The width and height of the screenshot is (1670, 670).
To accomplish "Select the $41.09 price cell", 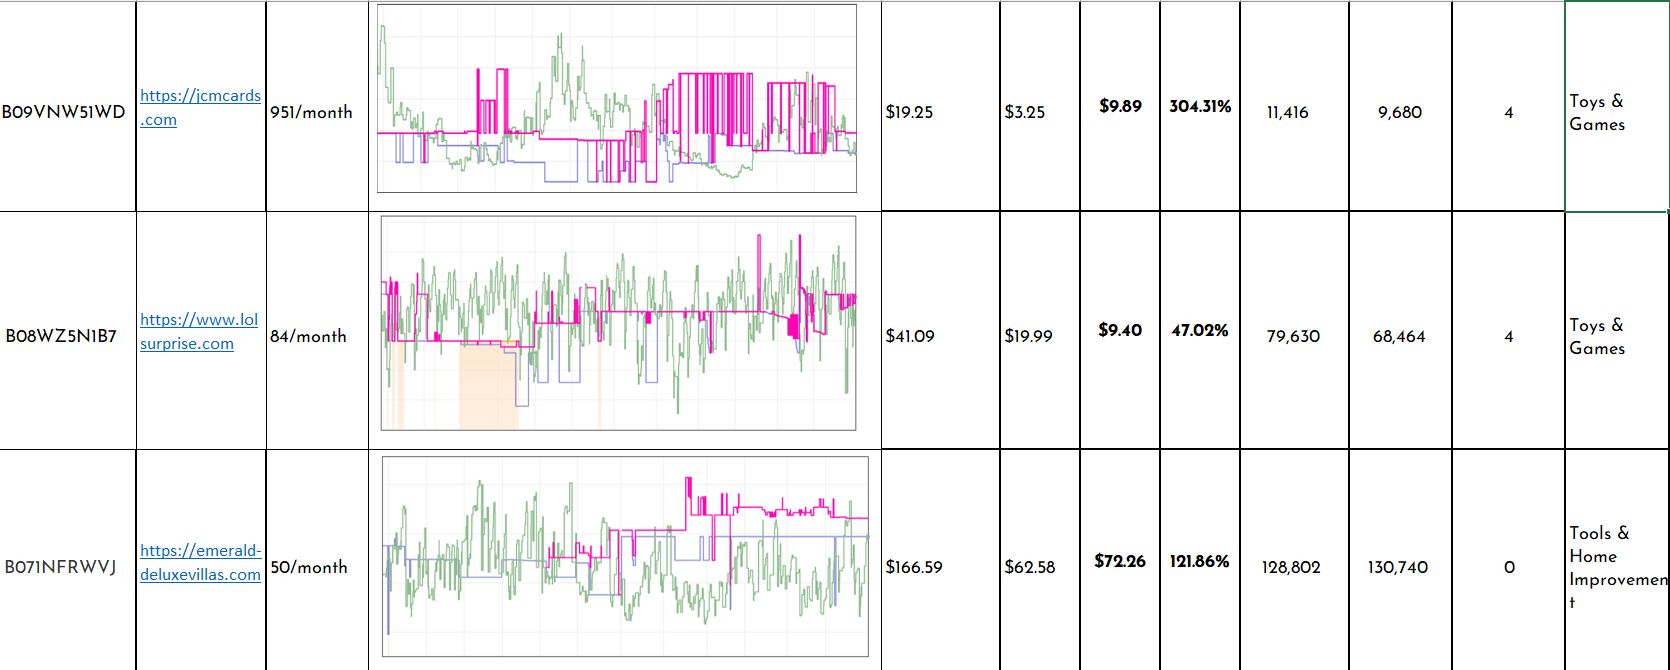I will click(940, 331).
